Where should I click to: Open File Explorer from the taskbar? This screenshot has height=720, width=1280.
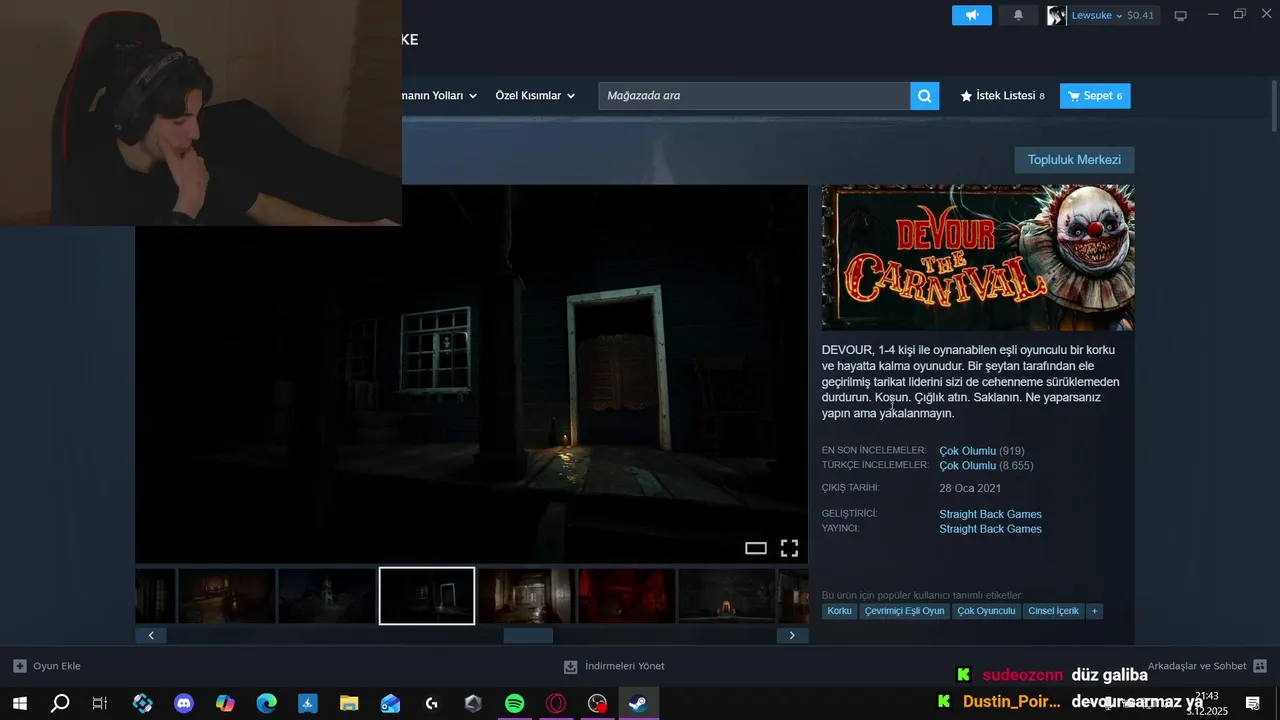pyautogui.click(x=349, y=703)
